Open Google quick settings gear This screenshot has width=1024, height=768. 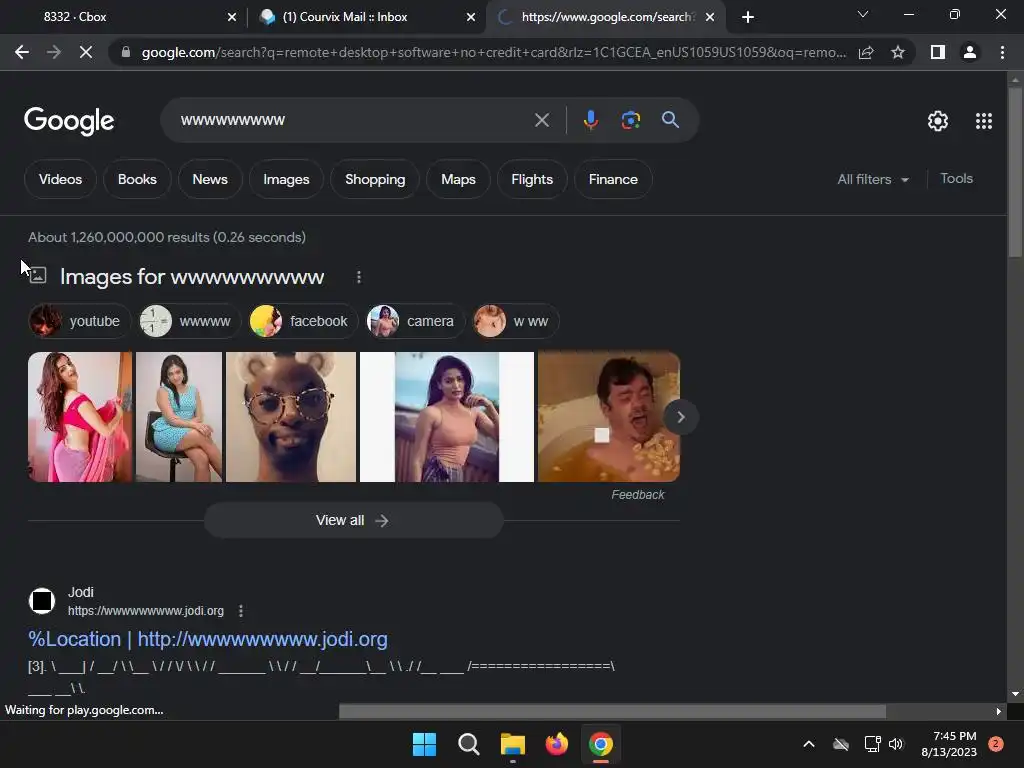(x=938, y=121)
